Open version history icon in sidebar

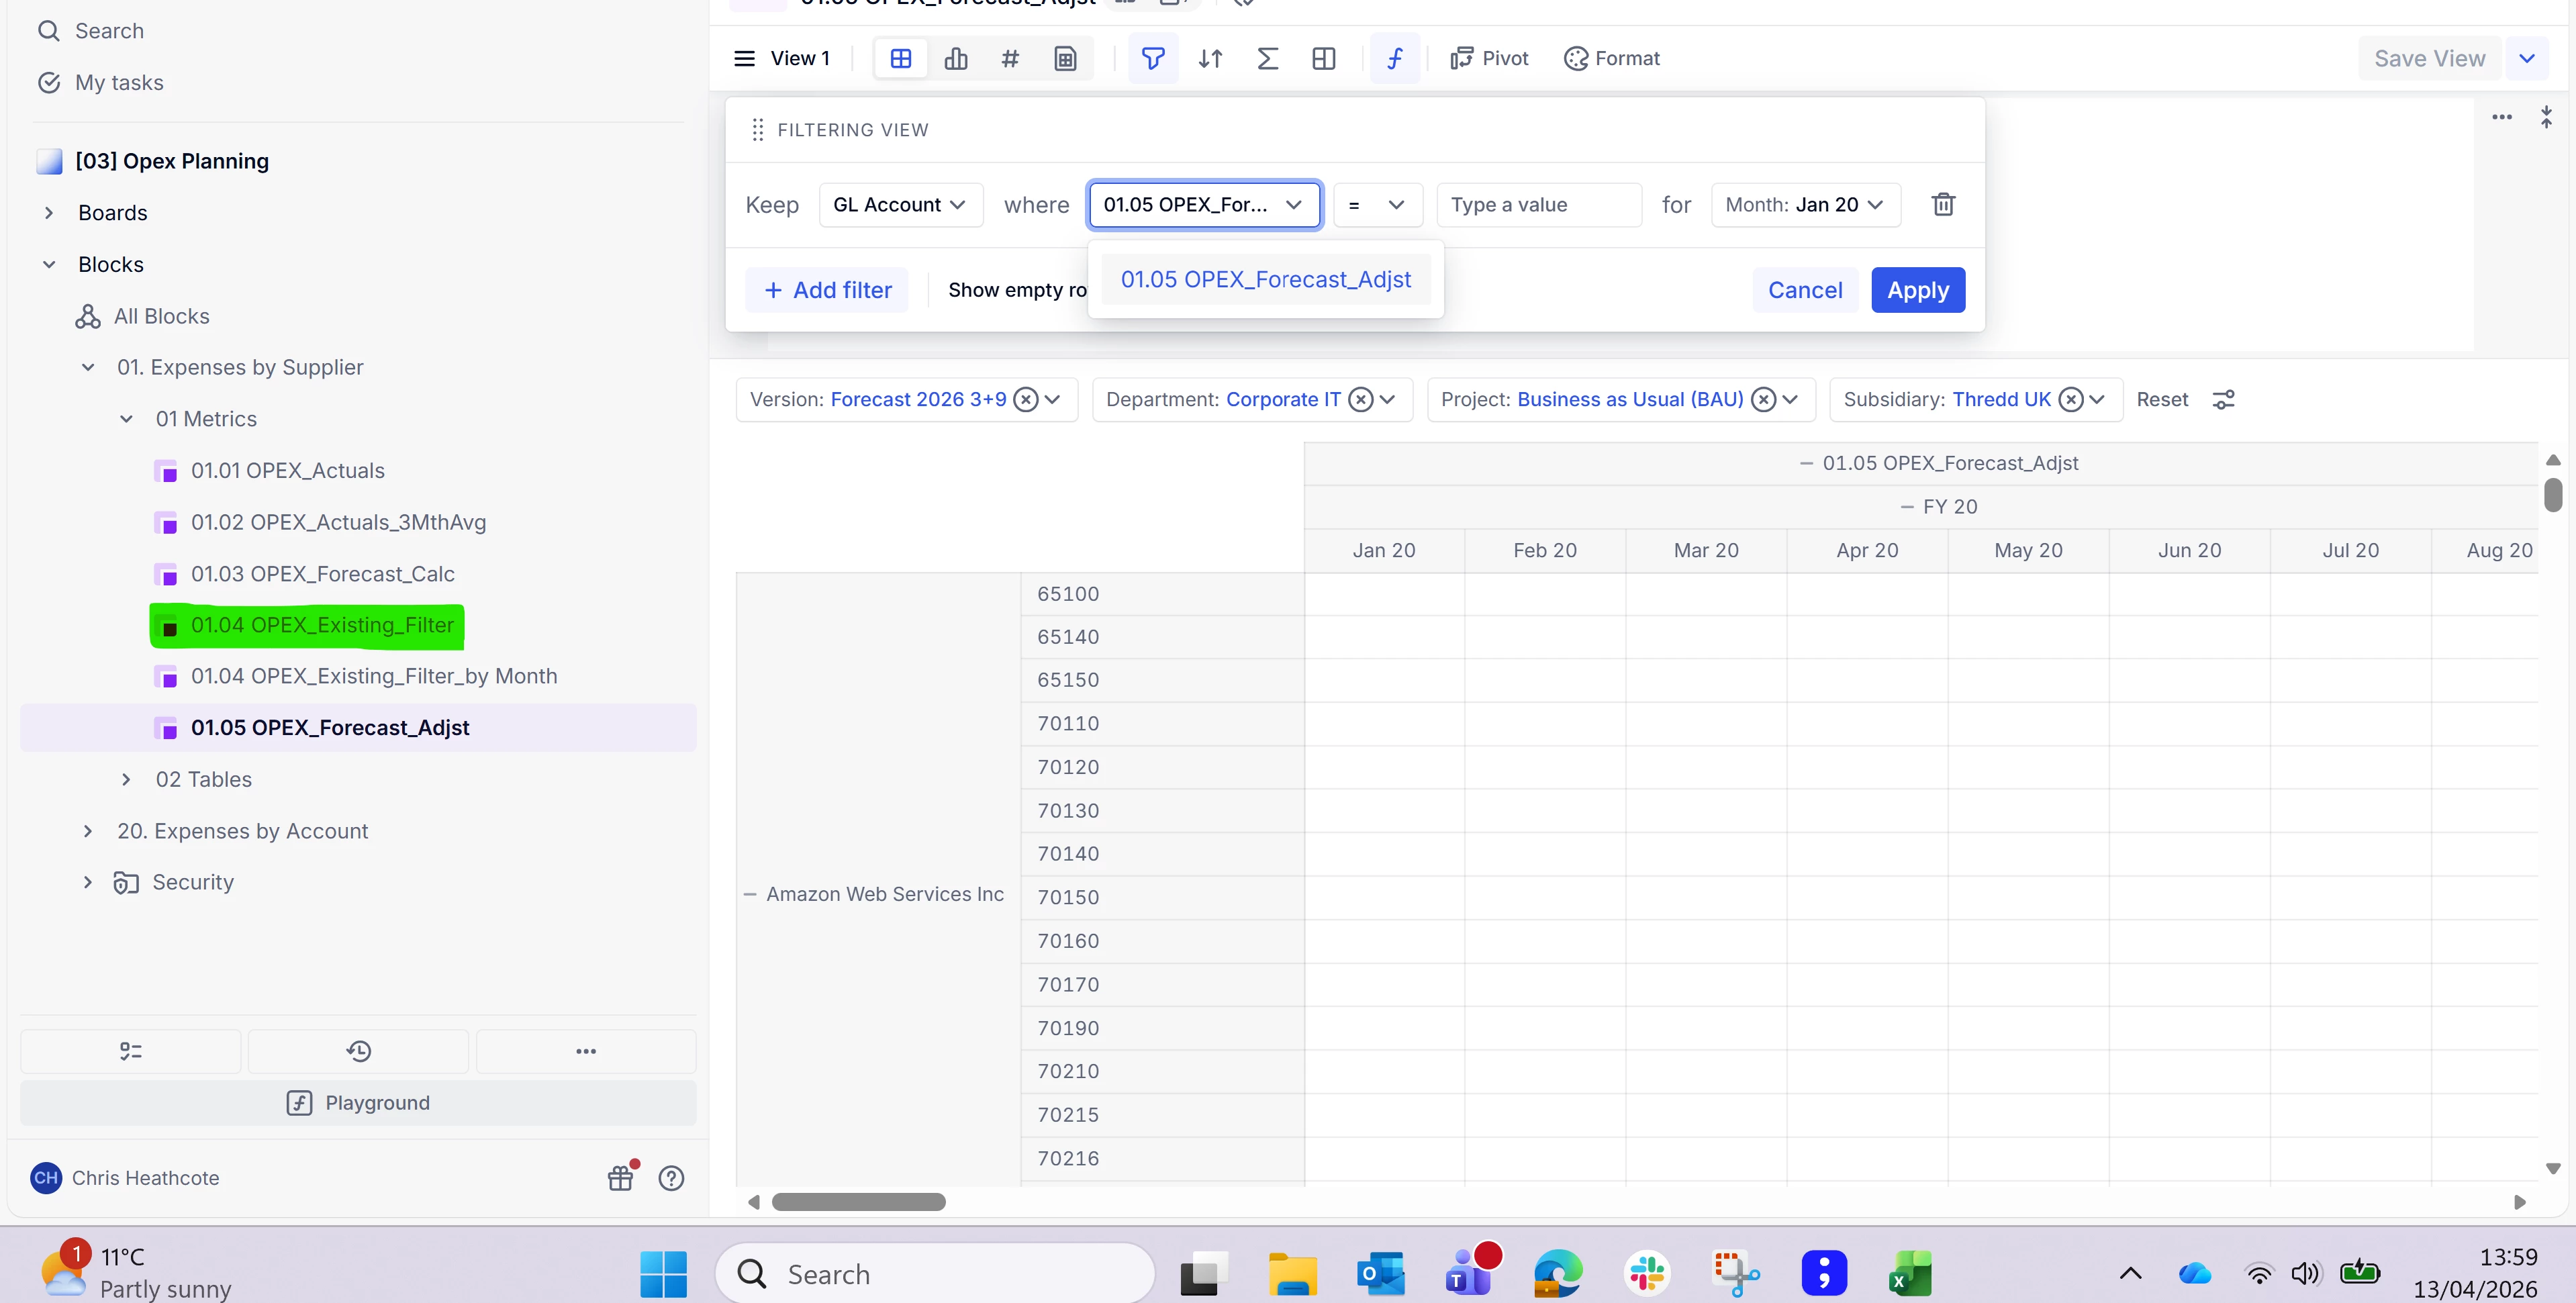pyautogui.click(x=358, y=1051)
